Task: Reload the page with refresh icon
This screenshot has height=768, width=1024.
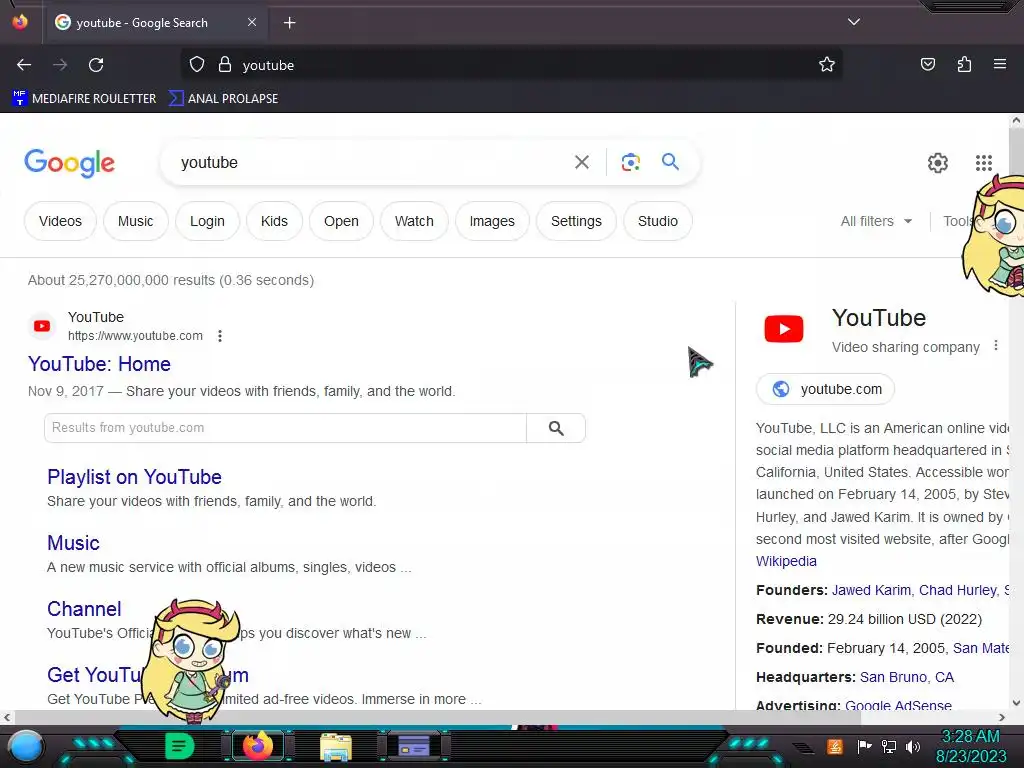Action: coord(96,65)
